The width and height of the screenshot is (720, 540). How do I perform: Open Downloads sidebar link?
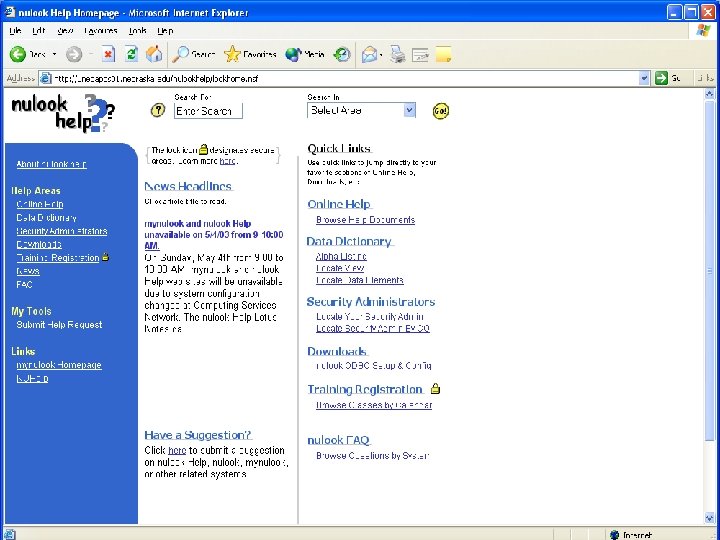39,244
